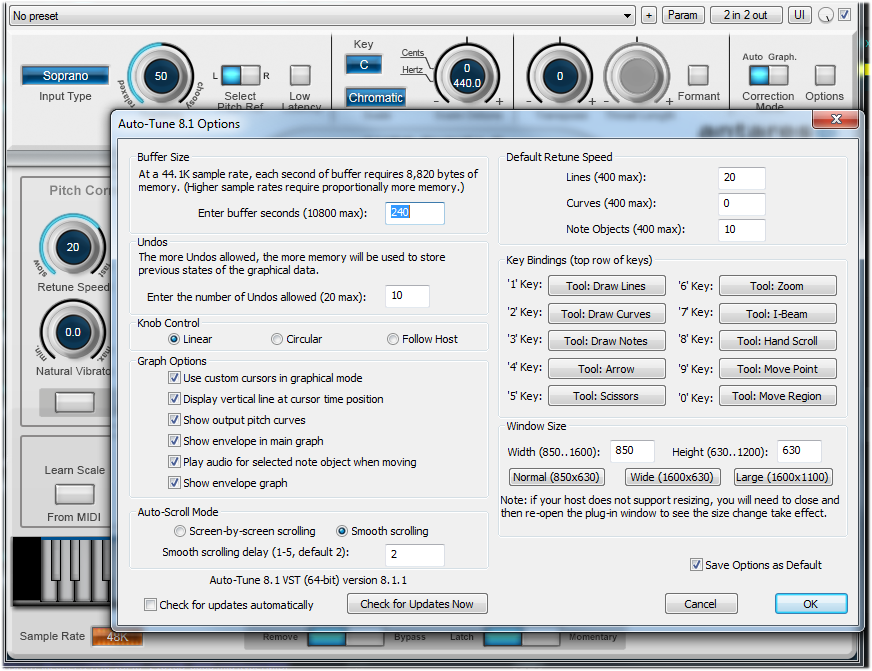Adjust the Natural Vibrato knob showing 0.0
Screen dimensions: 872x671
(73, 332)
